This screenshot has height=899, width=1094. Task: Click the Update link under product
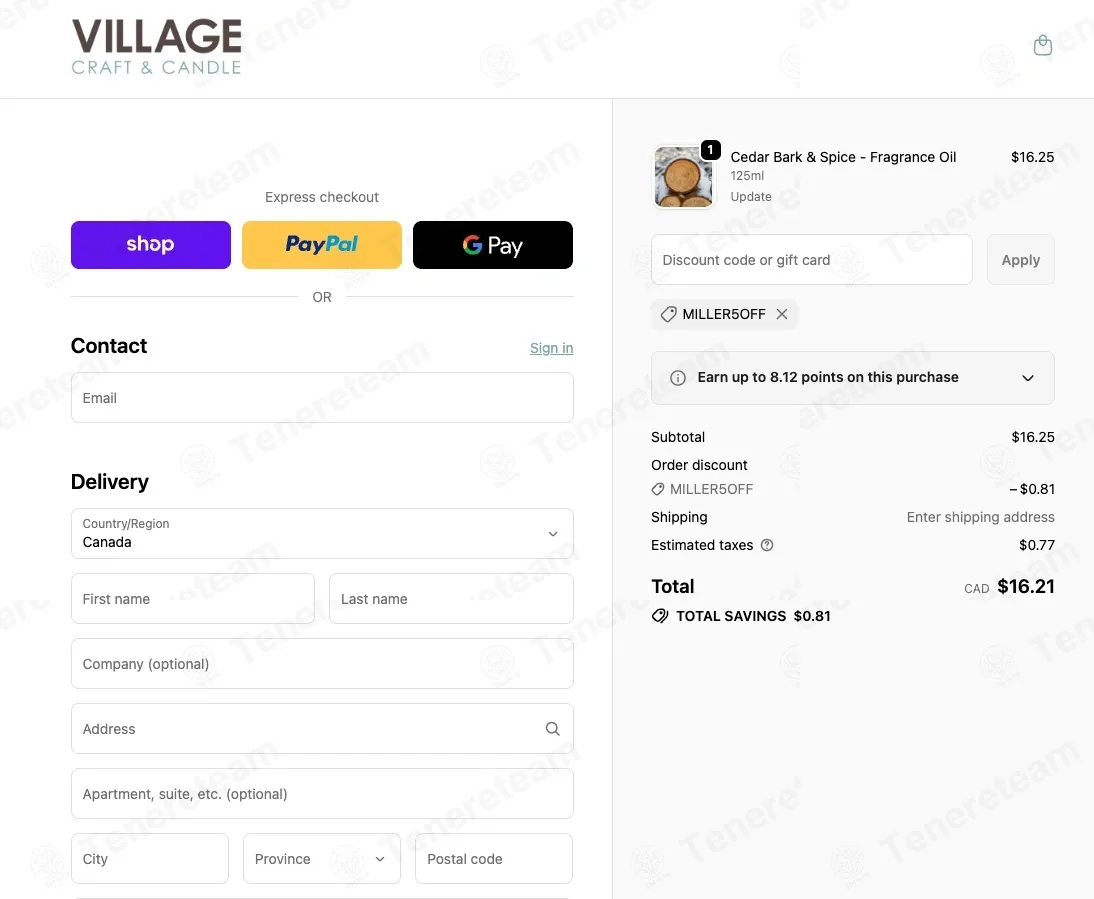(x=751, y=197)
